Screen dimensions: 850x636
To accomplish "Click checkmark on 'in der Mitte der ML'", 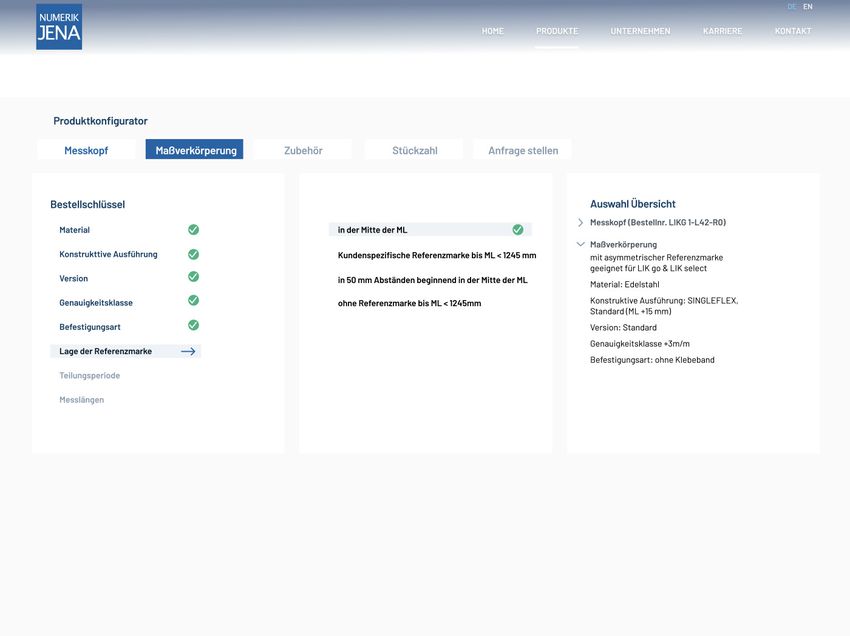I will point(517,230).
